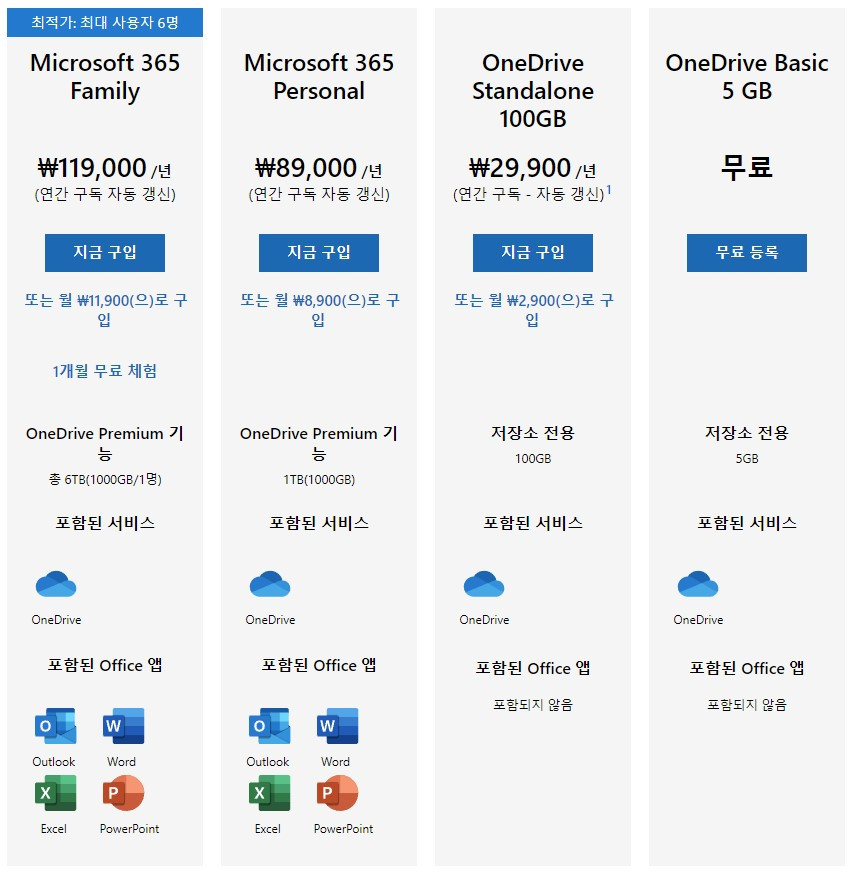
Task: Click 포함된 Office 앱 heading in Family plan
Action: (105, 665)
